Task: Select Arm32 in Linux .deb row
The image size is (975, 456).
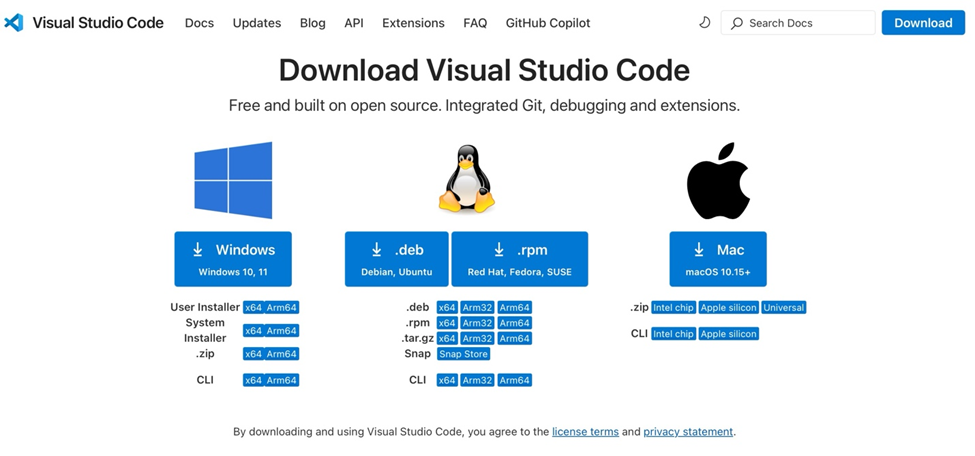Action: tap(478, 307)
